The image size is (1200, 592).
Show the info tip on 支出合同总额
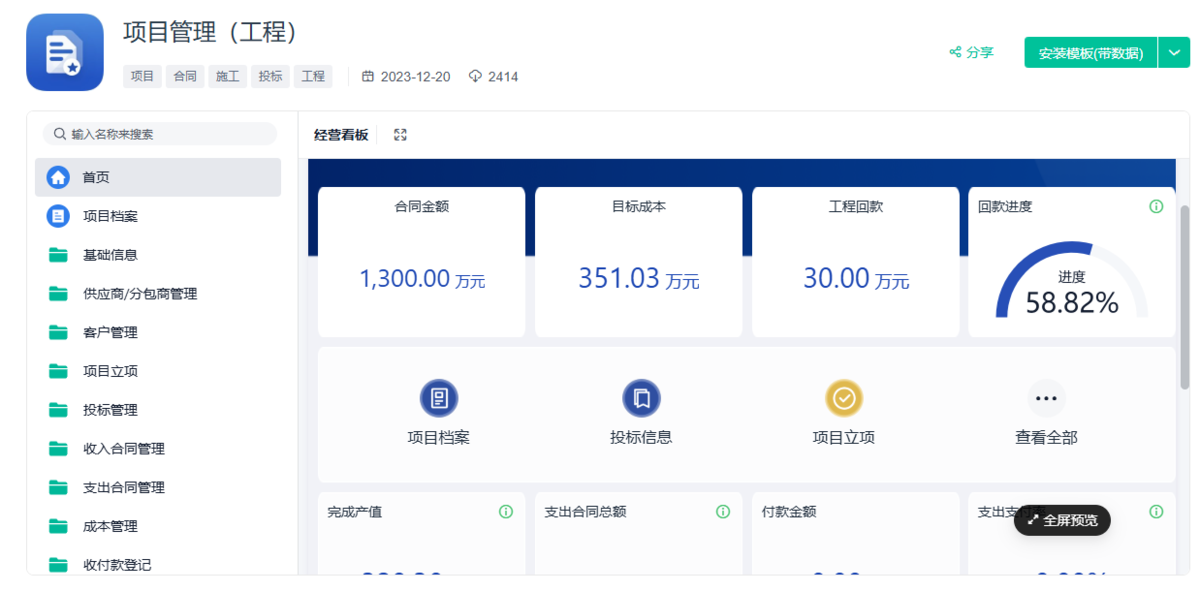click(722, 511)
